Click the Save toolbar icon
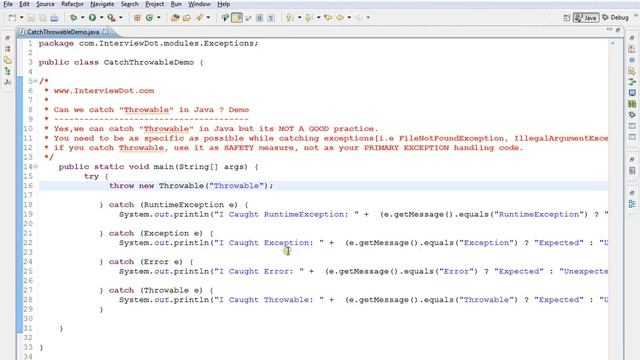This screenshot has height=360, width=640. coord(31,18)
